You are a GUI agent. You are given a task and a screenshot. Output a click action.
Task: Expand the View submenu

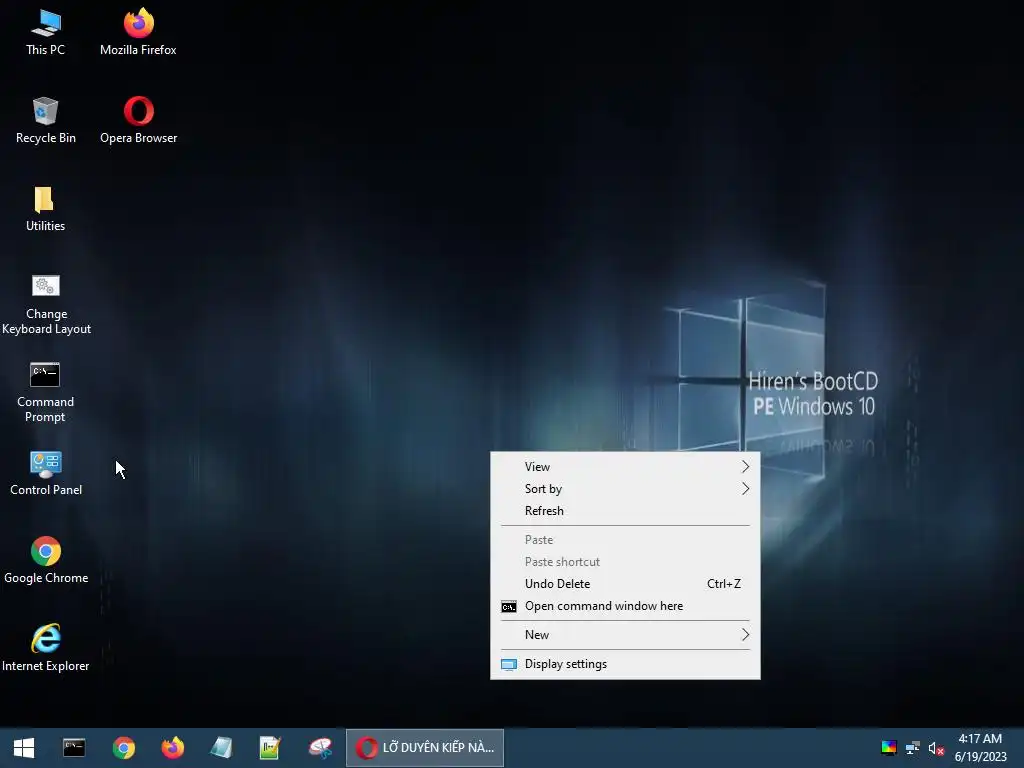[x=625, y=467]
